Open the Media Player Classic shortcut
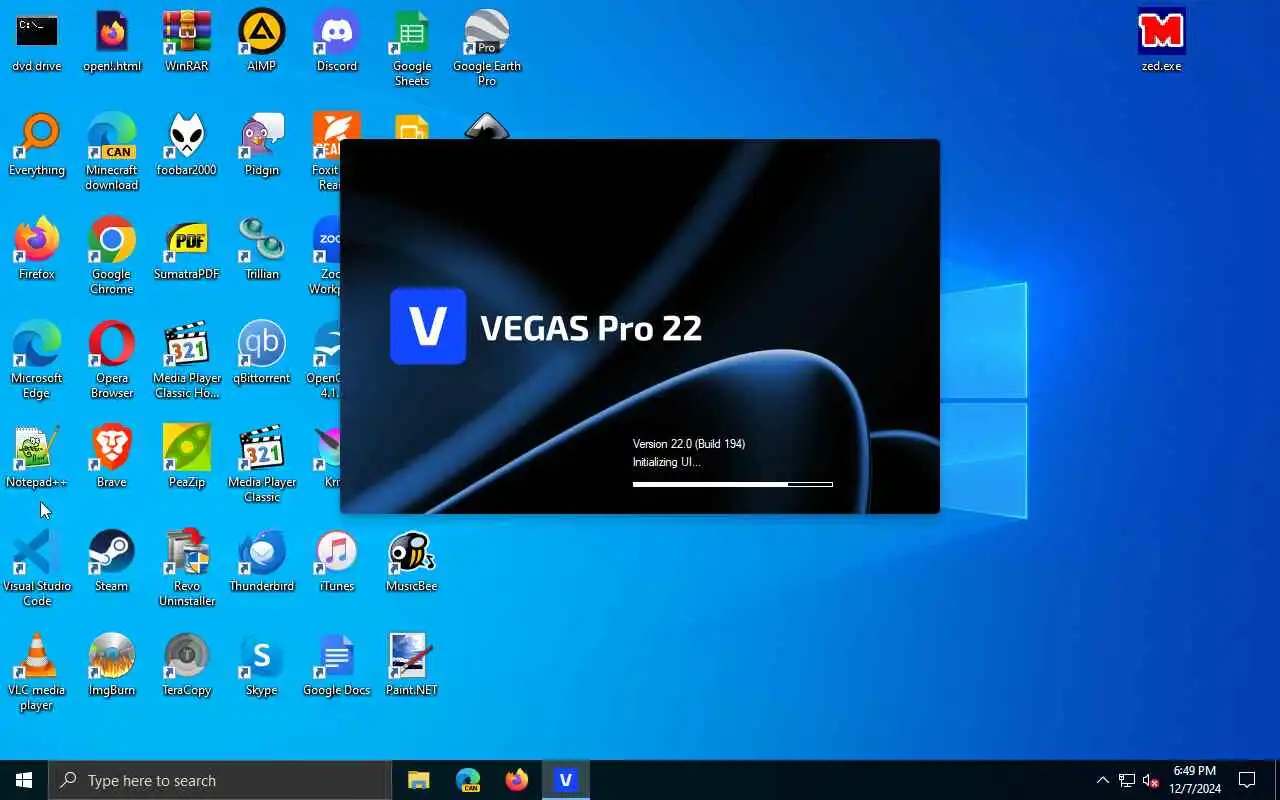The width and height of the screenshot is (1280, 800). (262, 464)
